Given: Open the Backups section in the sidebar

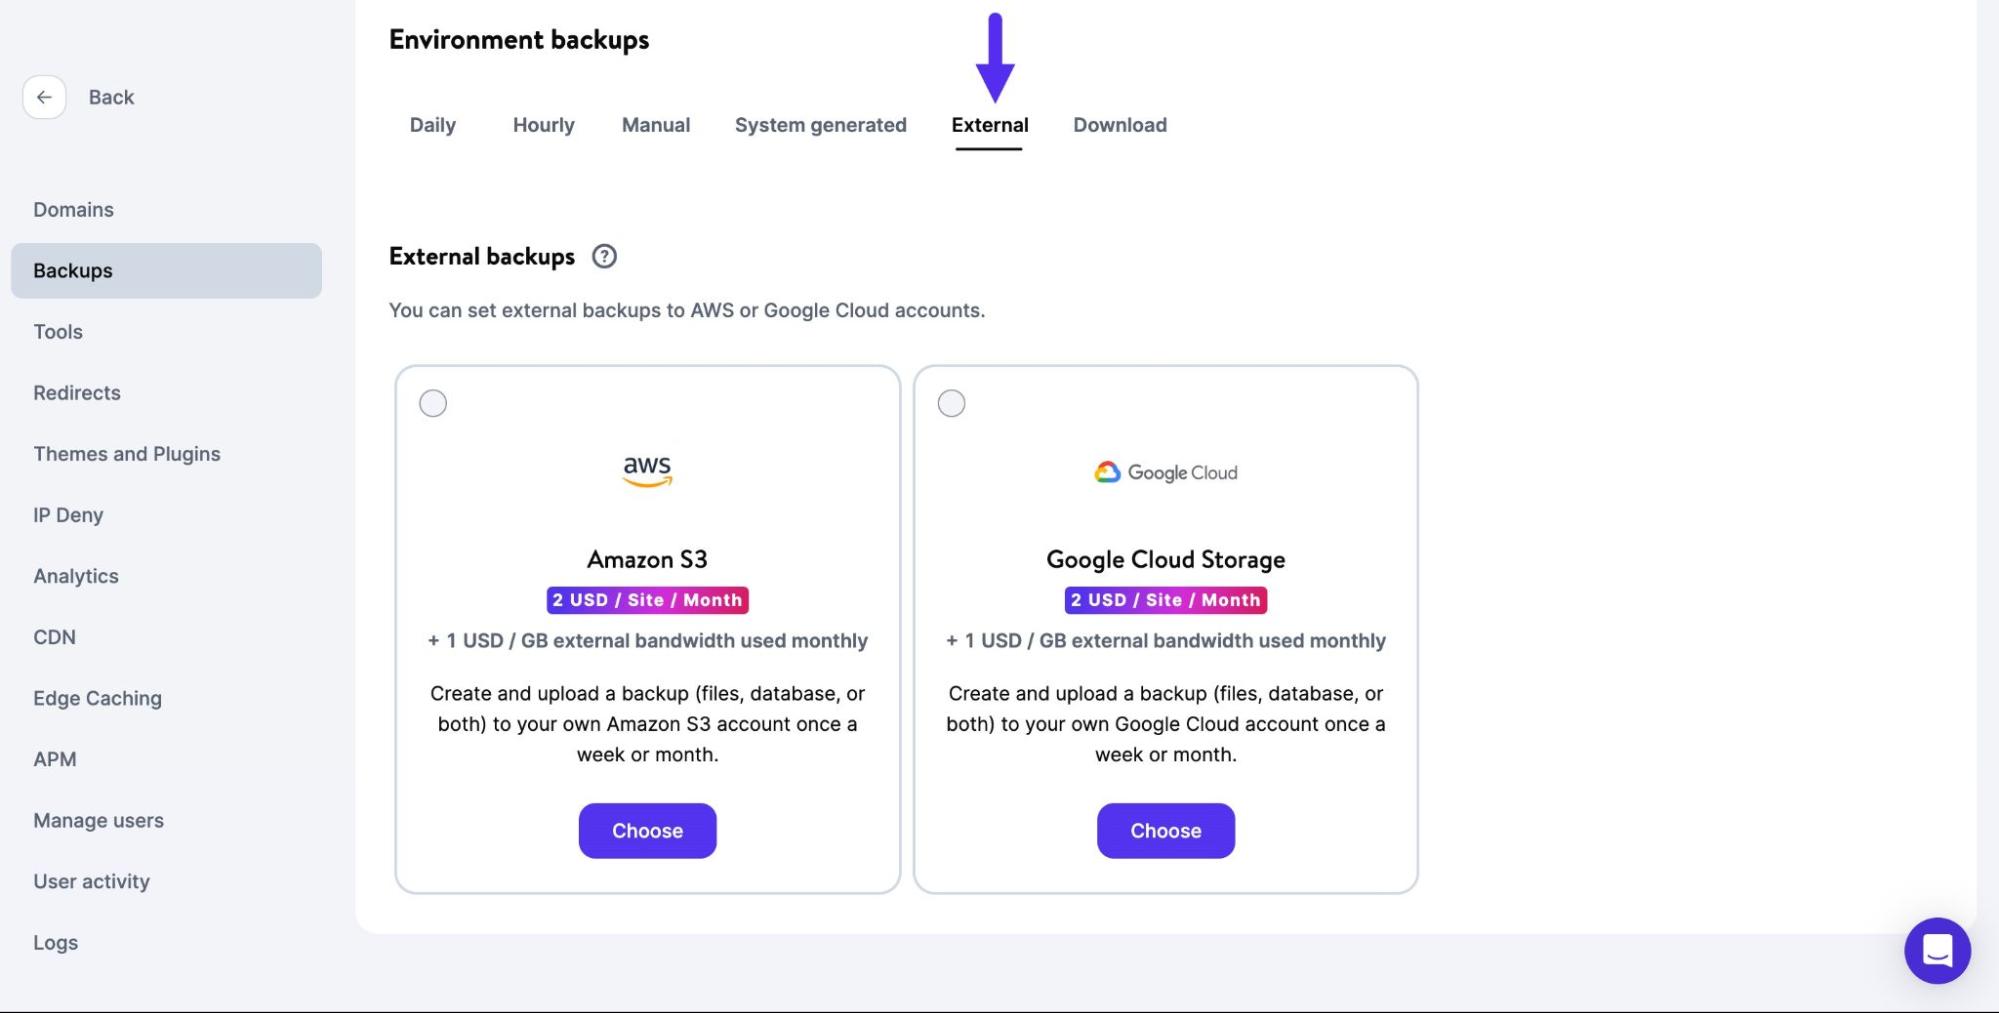Looking at the screenshot, I should click(72, 270).
